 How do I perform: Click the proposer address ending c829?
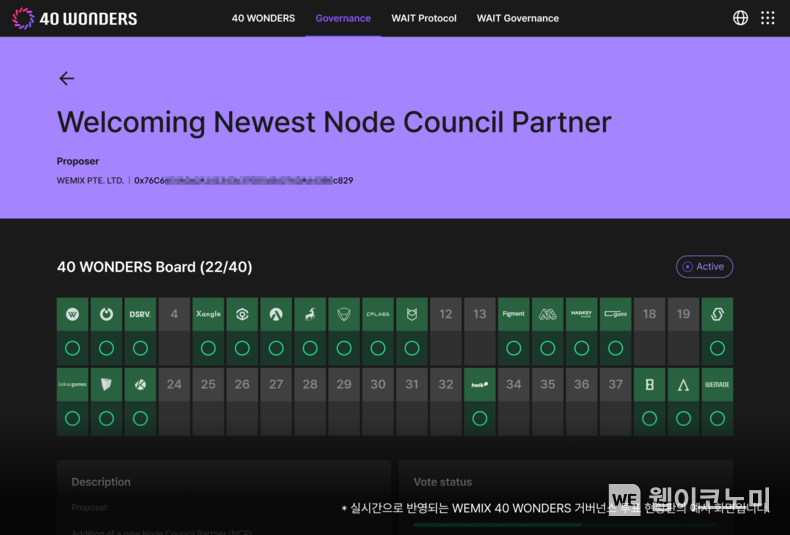click(x=243, y=180)
